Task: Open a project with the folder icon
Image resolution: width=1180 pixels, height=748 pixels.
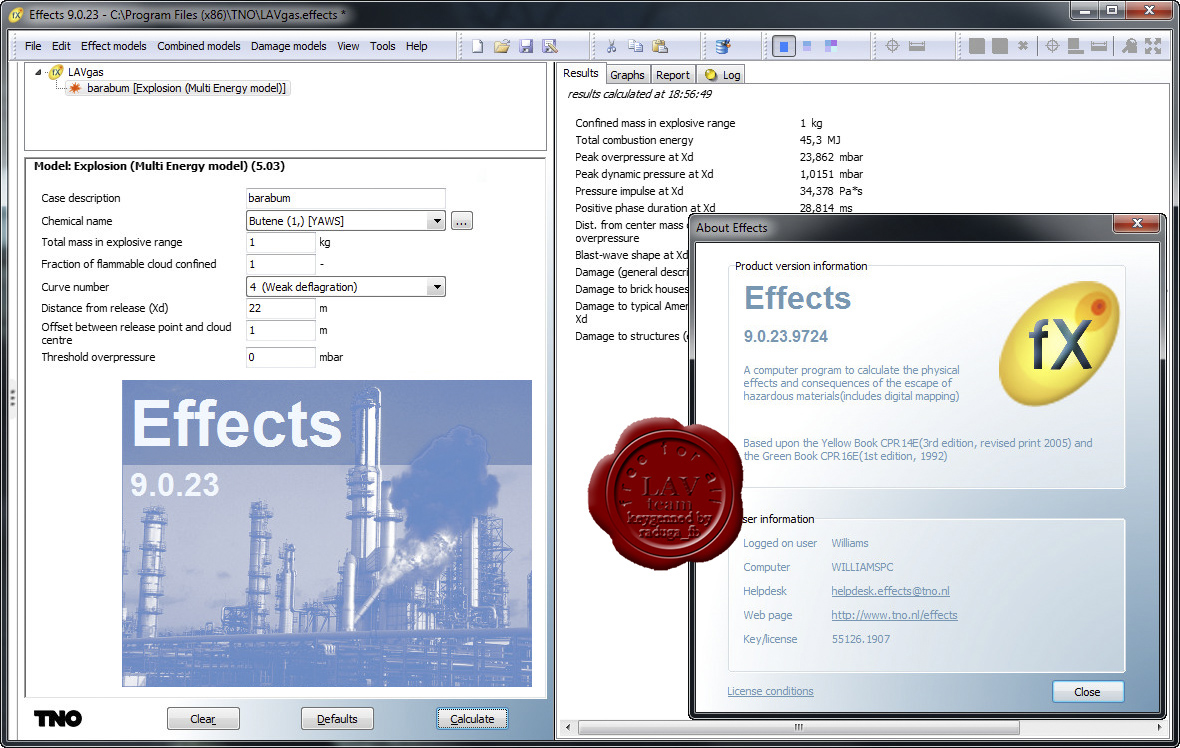Action: (502, 47)
